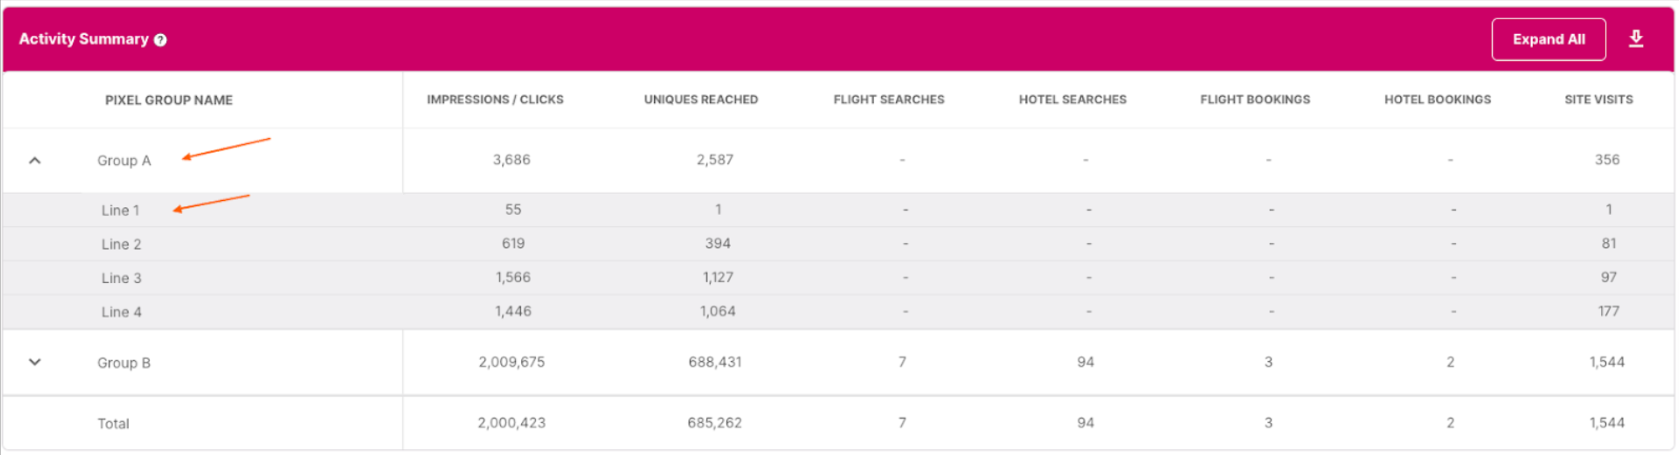Screen dimensions: 1679x455
Task: Click the Hotel Searches column header
Action: coord(1072,99)
